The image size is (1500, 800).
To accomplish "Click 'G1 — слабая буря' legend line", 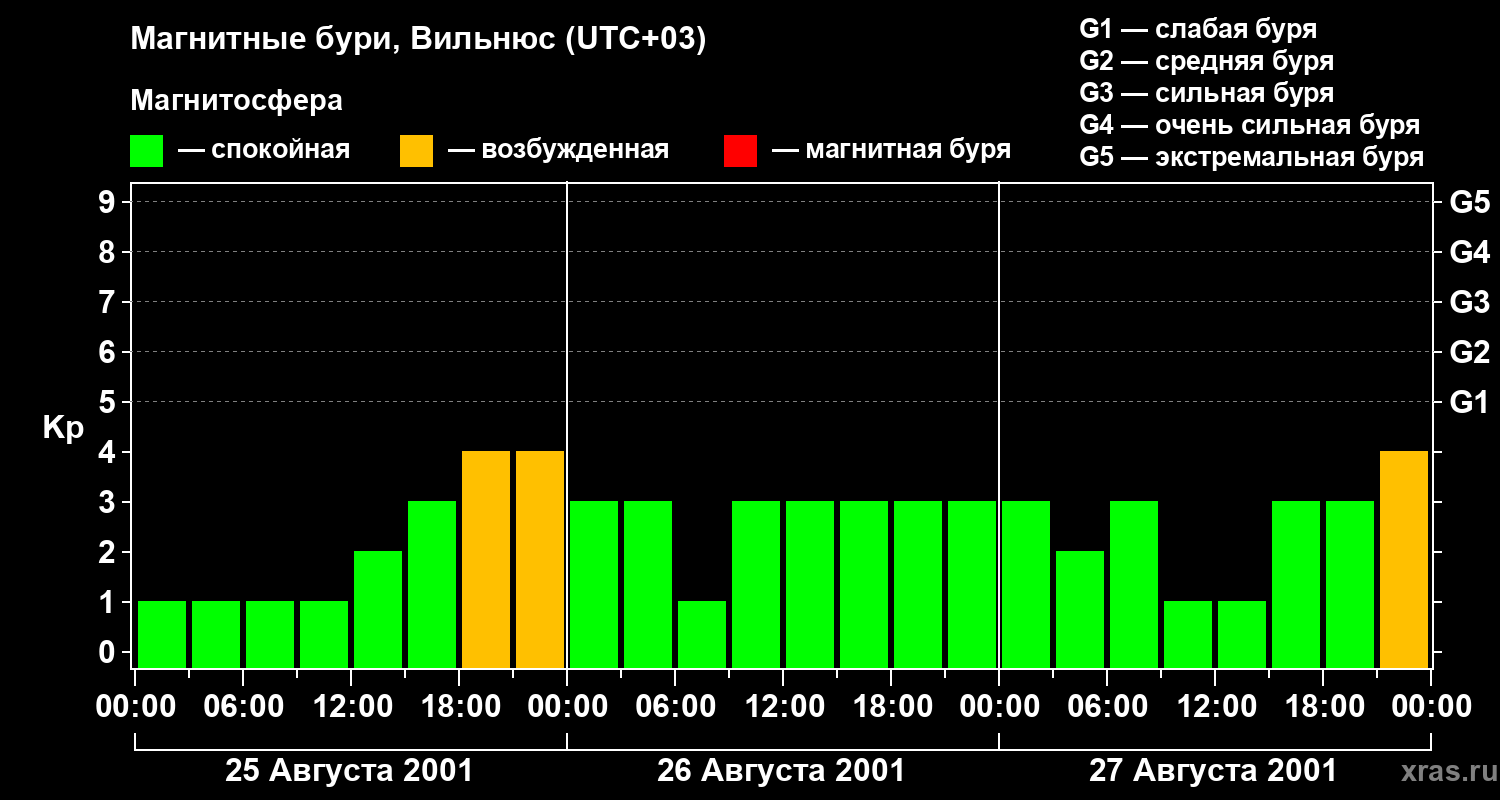I will point(1198,29).
